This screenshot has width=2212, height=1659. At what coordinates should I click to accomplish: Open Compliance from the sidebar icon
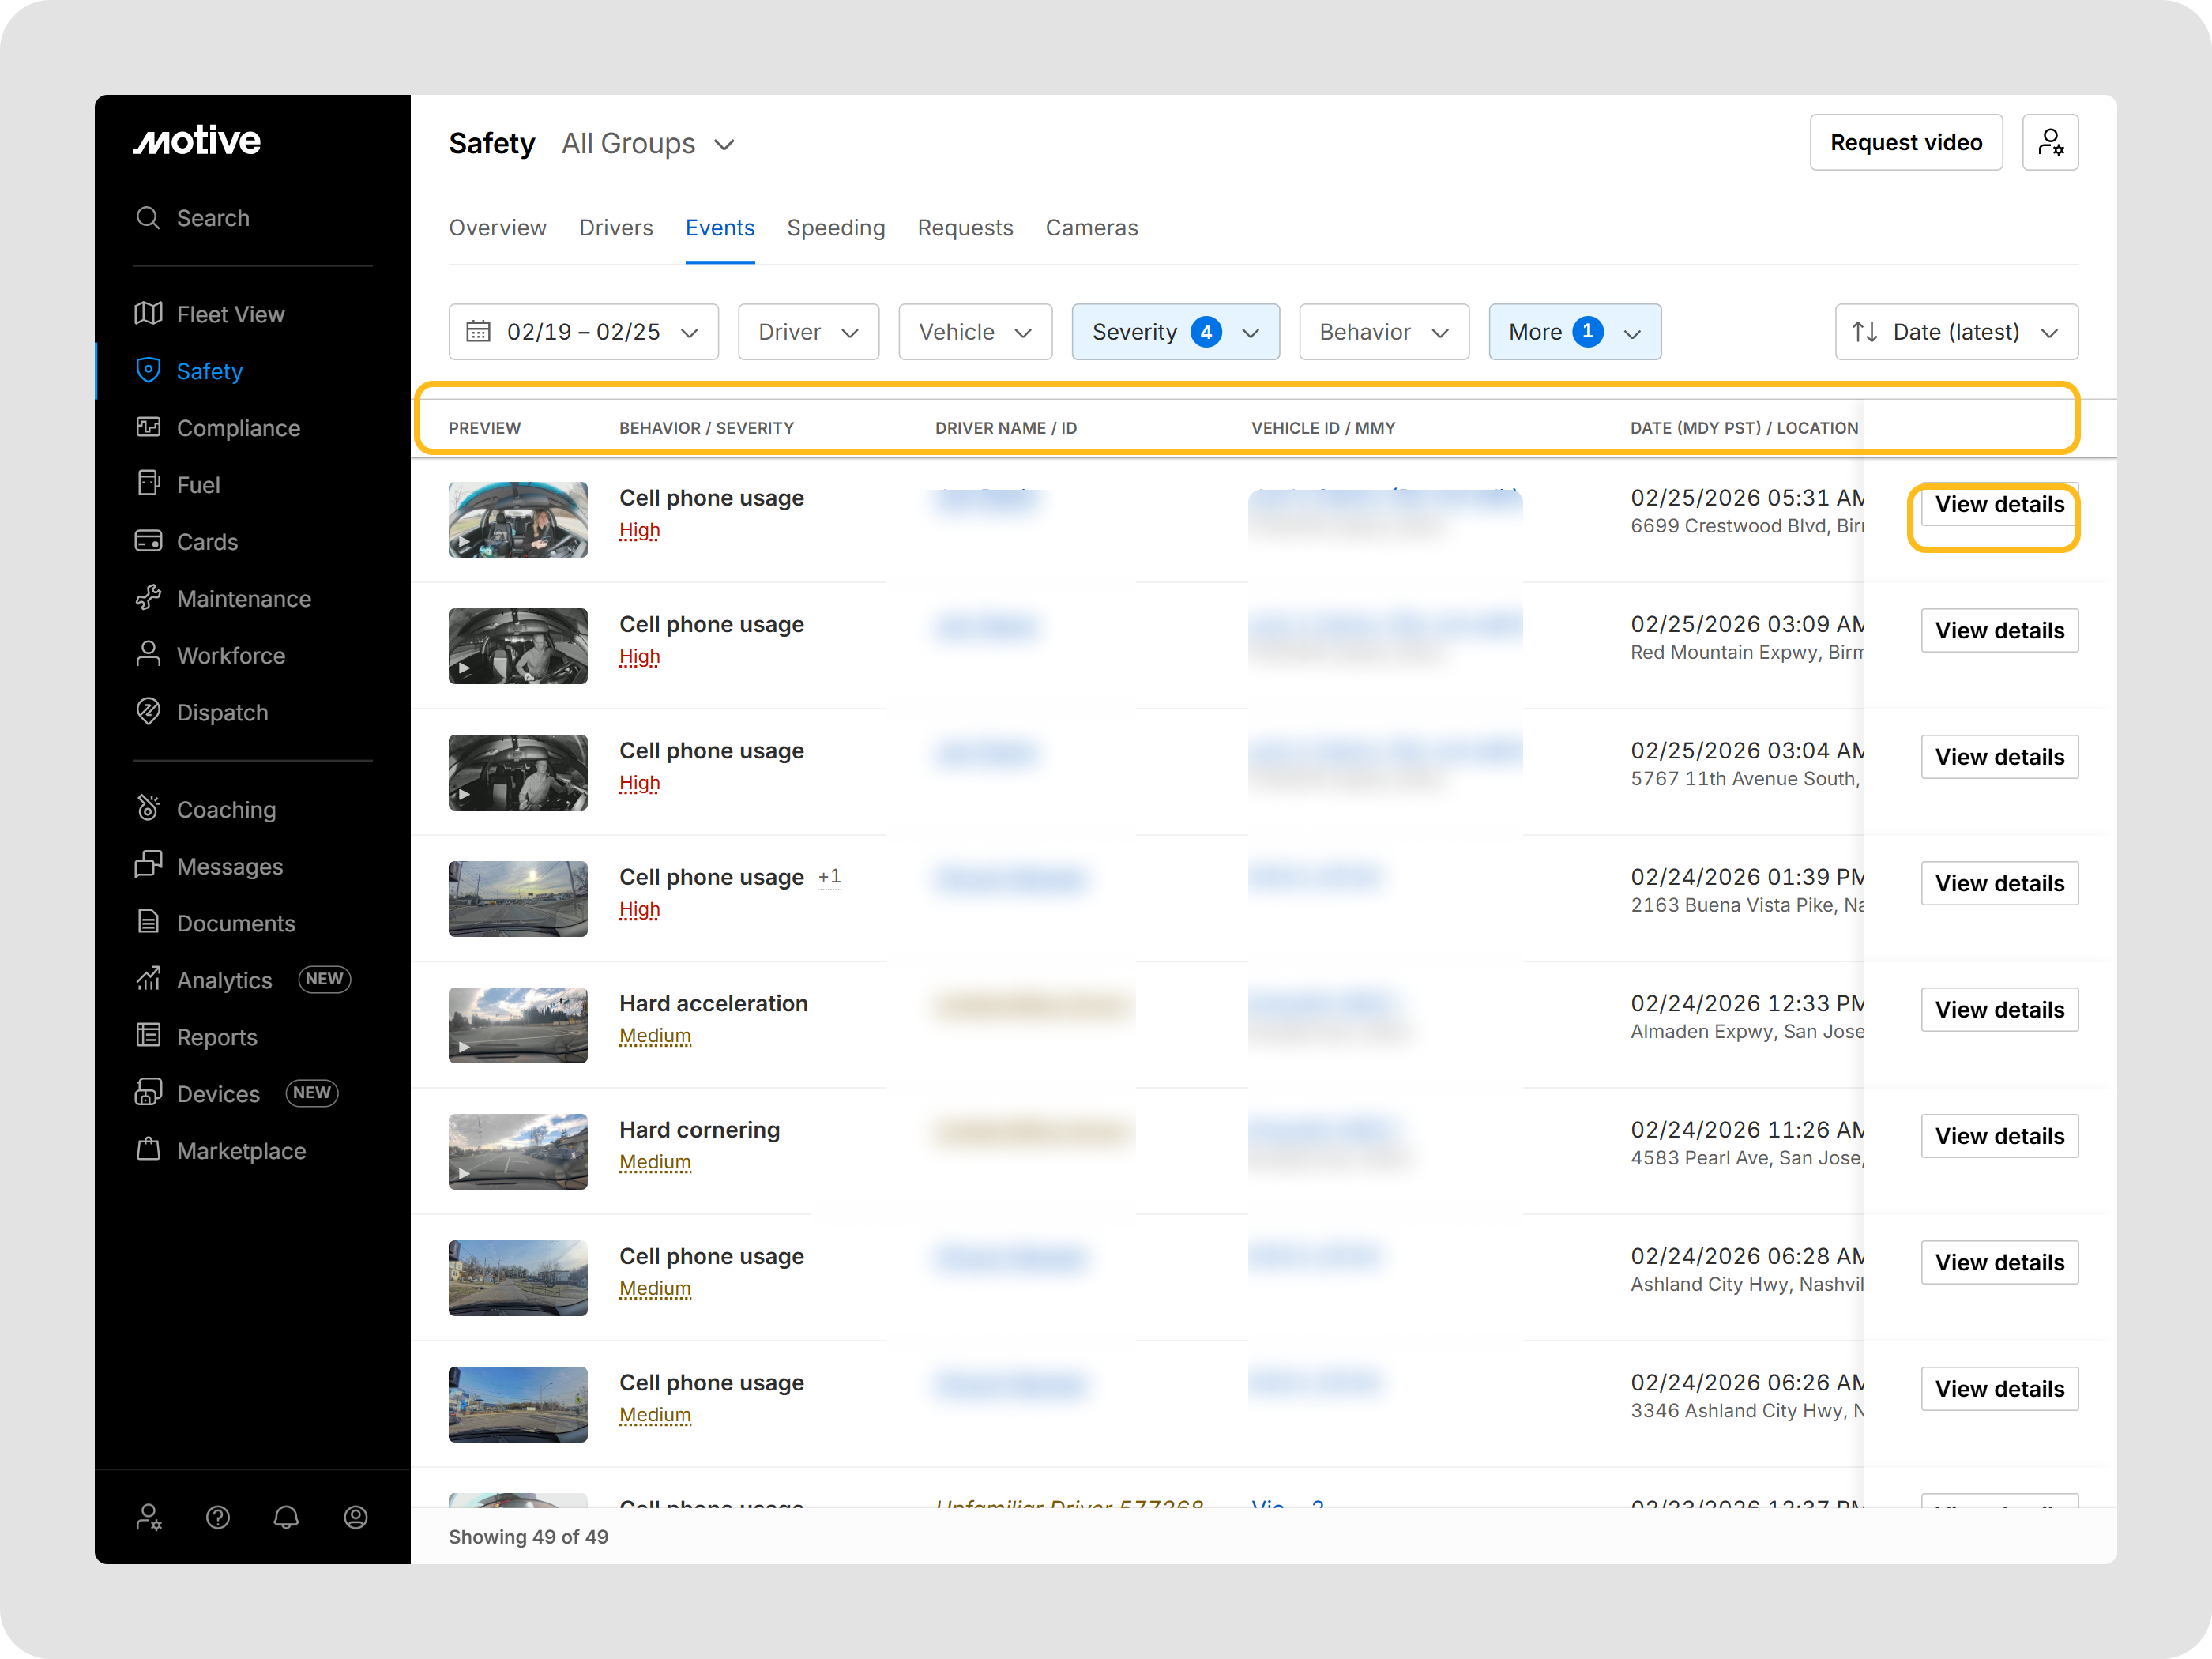pyautogui.click(x=148, y=428)
